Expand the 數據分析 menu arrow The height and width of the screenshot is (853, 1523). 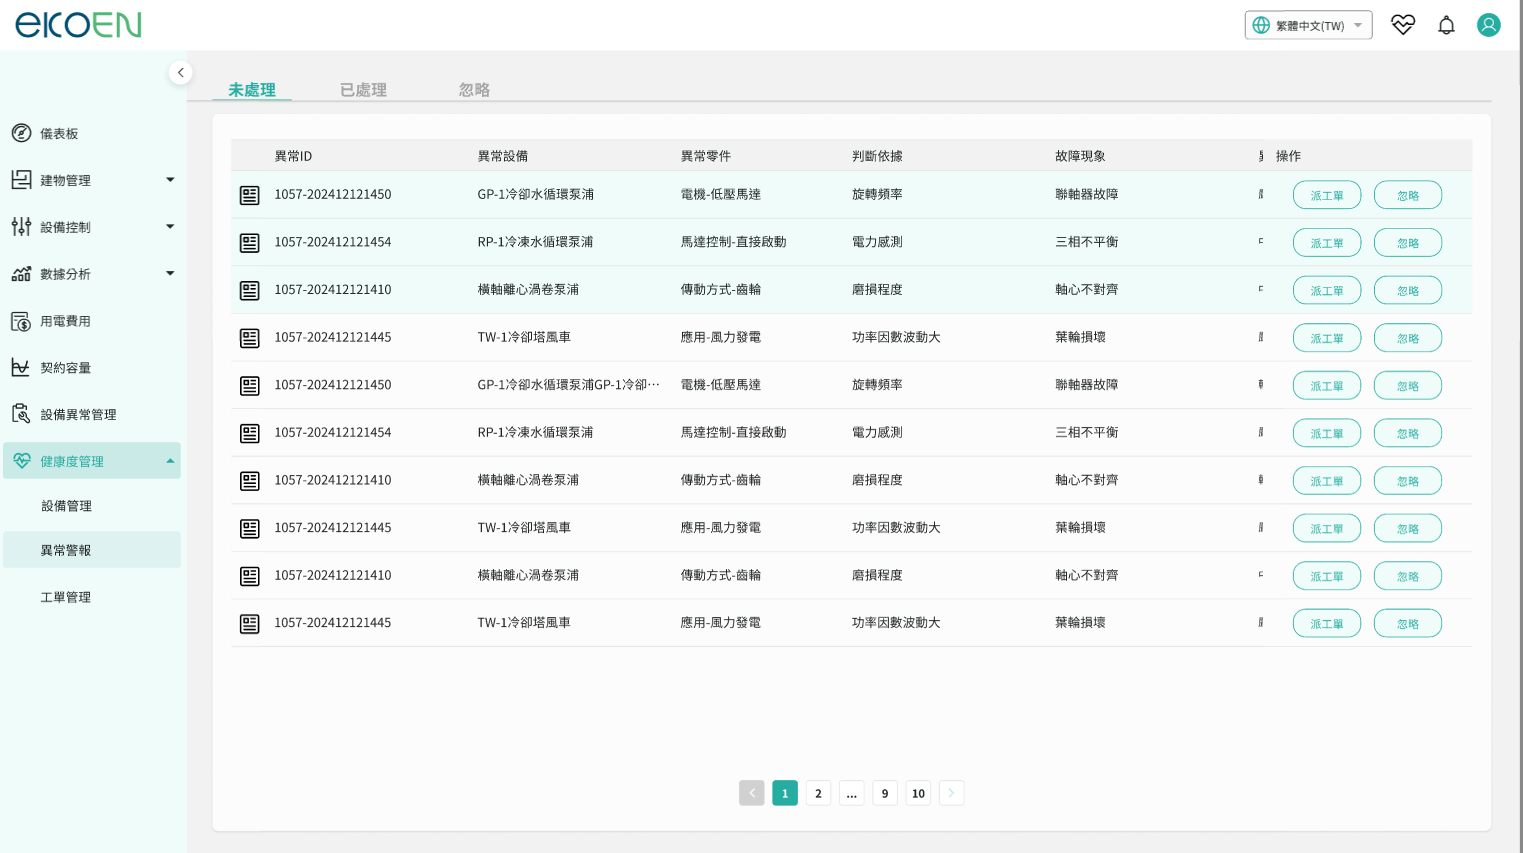[x=170, y=273]
